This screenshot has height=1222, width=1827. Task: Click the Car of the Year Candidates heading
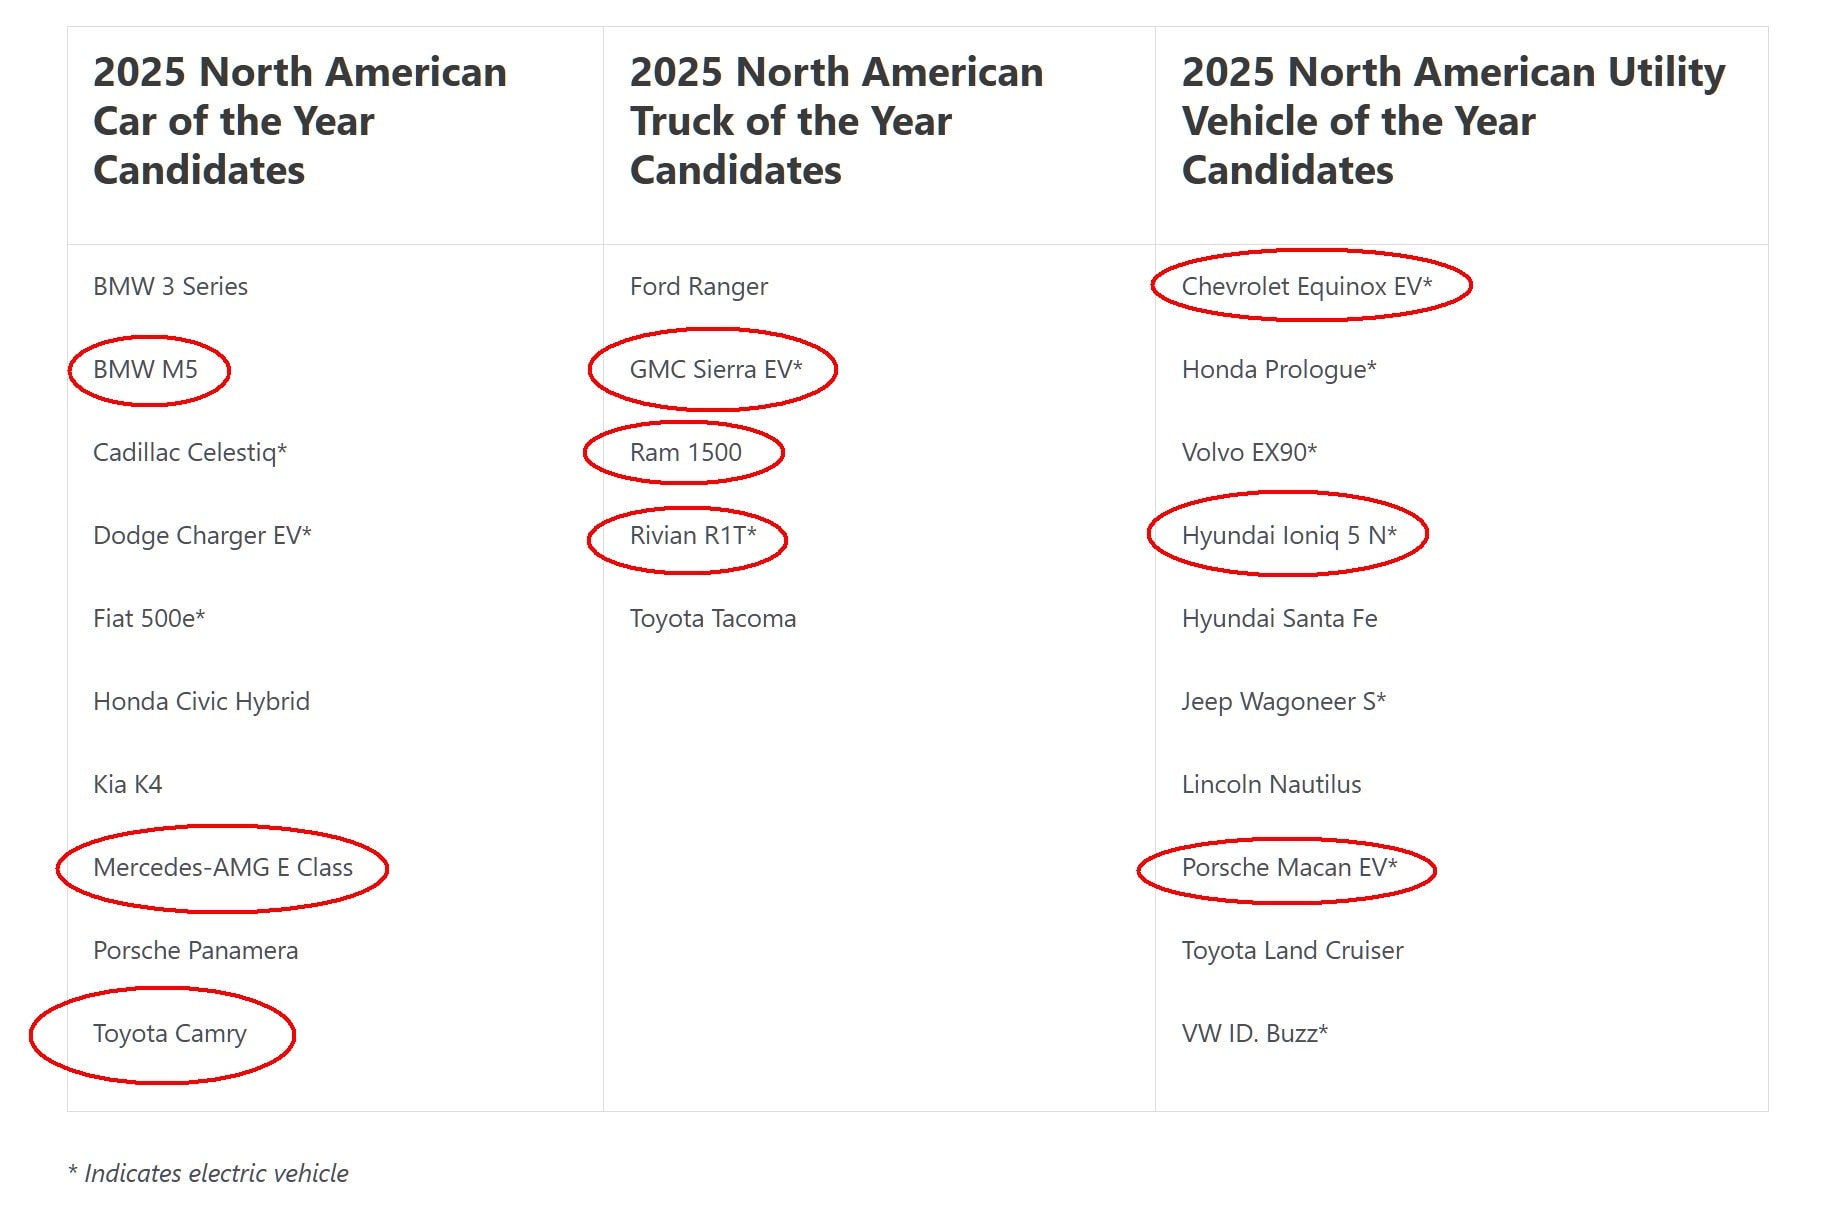pyautogui.click(x=300, y=121)
